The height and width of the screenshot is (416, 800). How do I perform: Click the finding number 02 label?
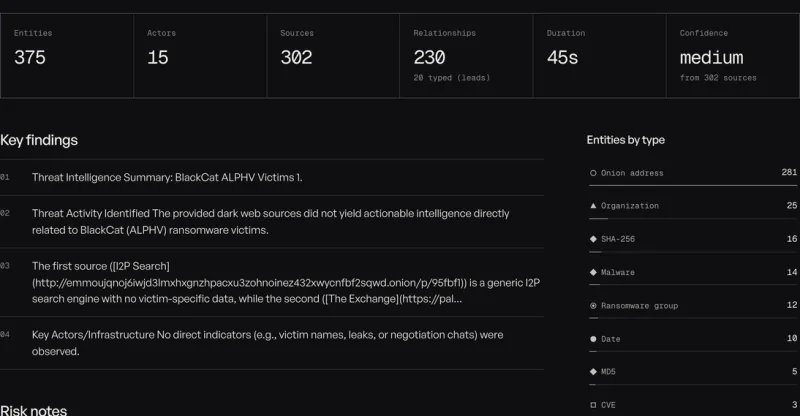[5, 213]
